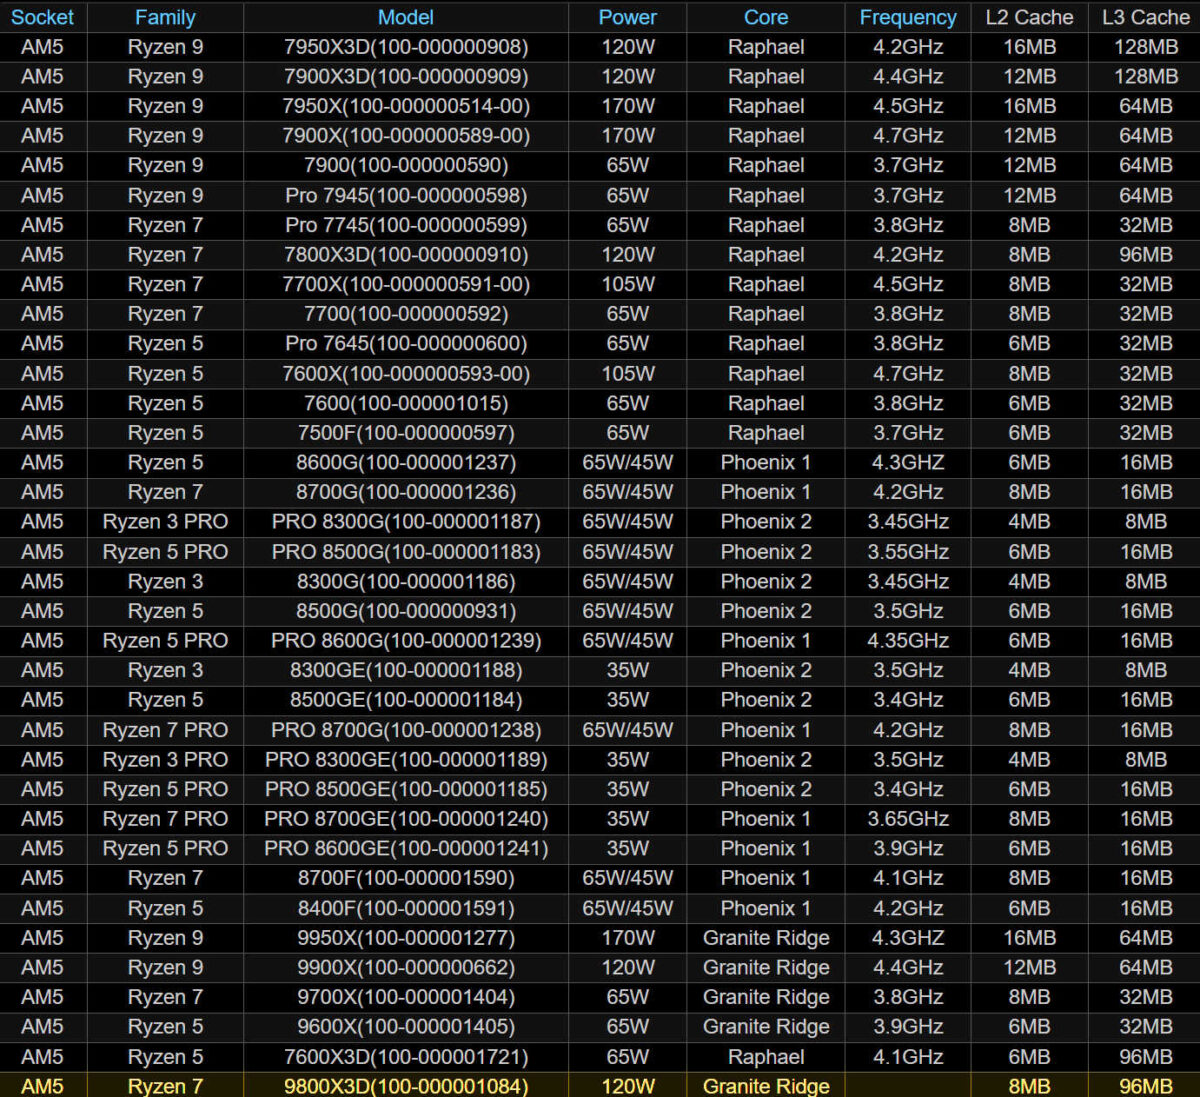
Task: Select the highlighted 9800X3D model cell
Action: point(405,1086)
